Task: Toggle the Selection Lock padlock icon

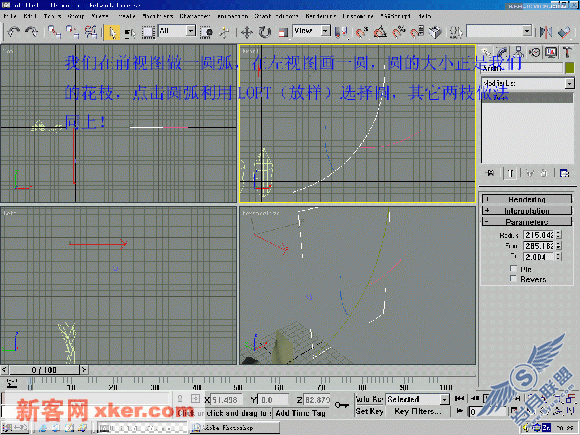Action: click(180, 399)
